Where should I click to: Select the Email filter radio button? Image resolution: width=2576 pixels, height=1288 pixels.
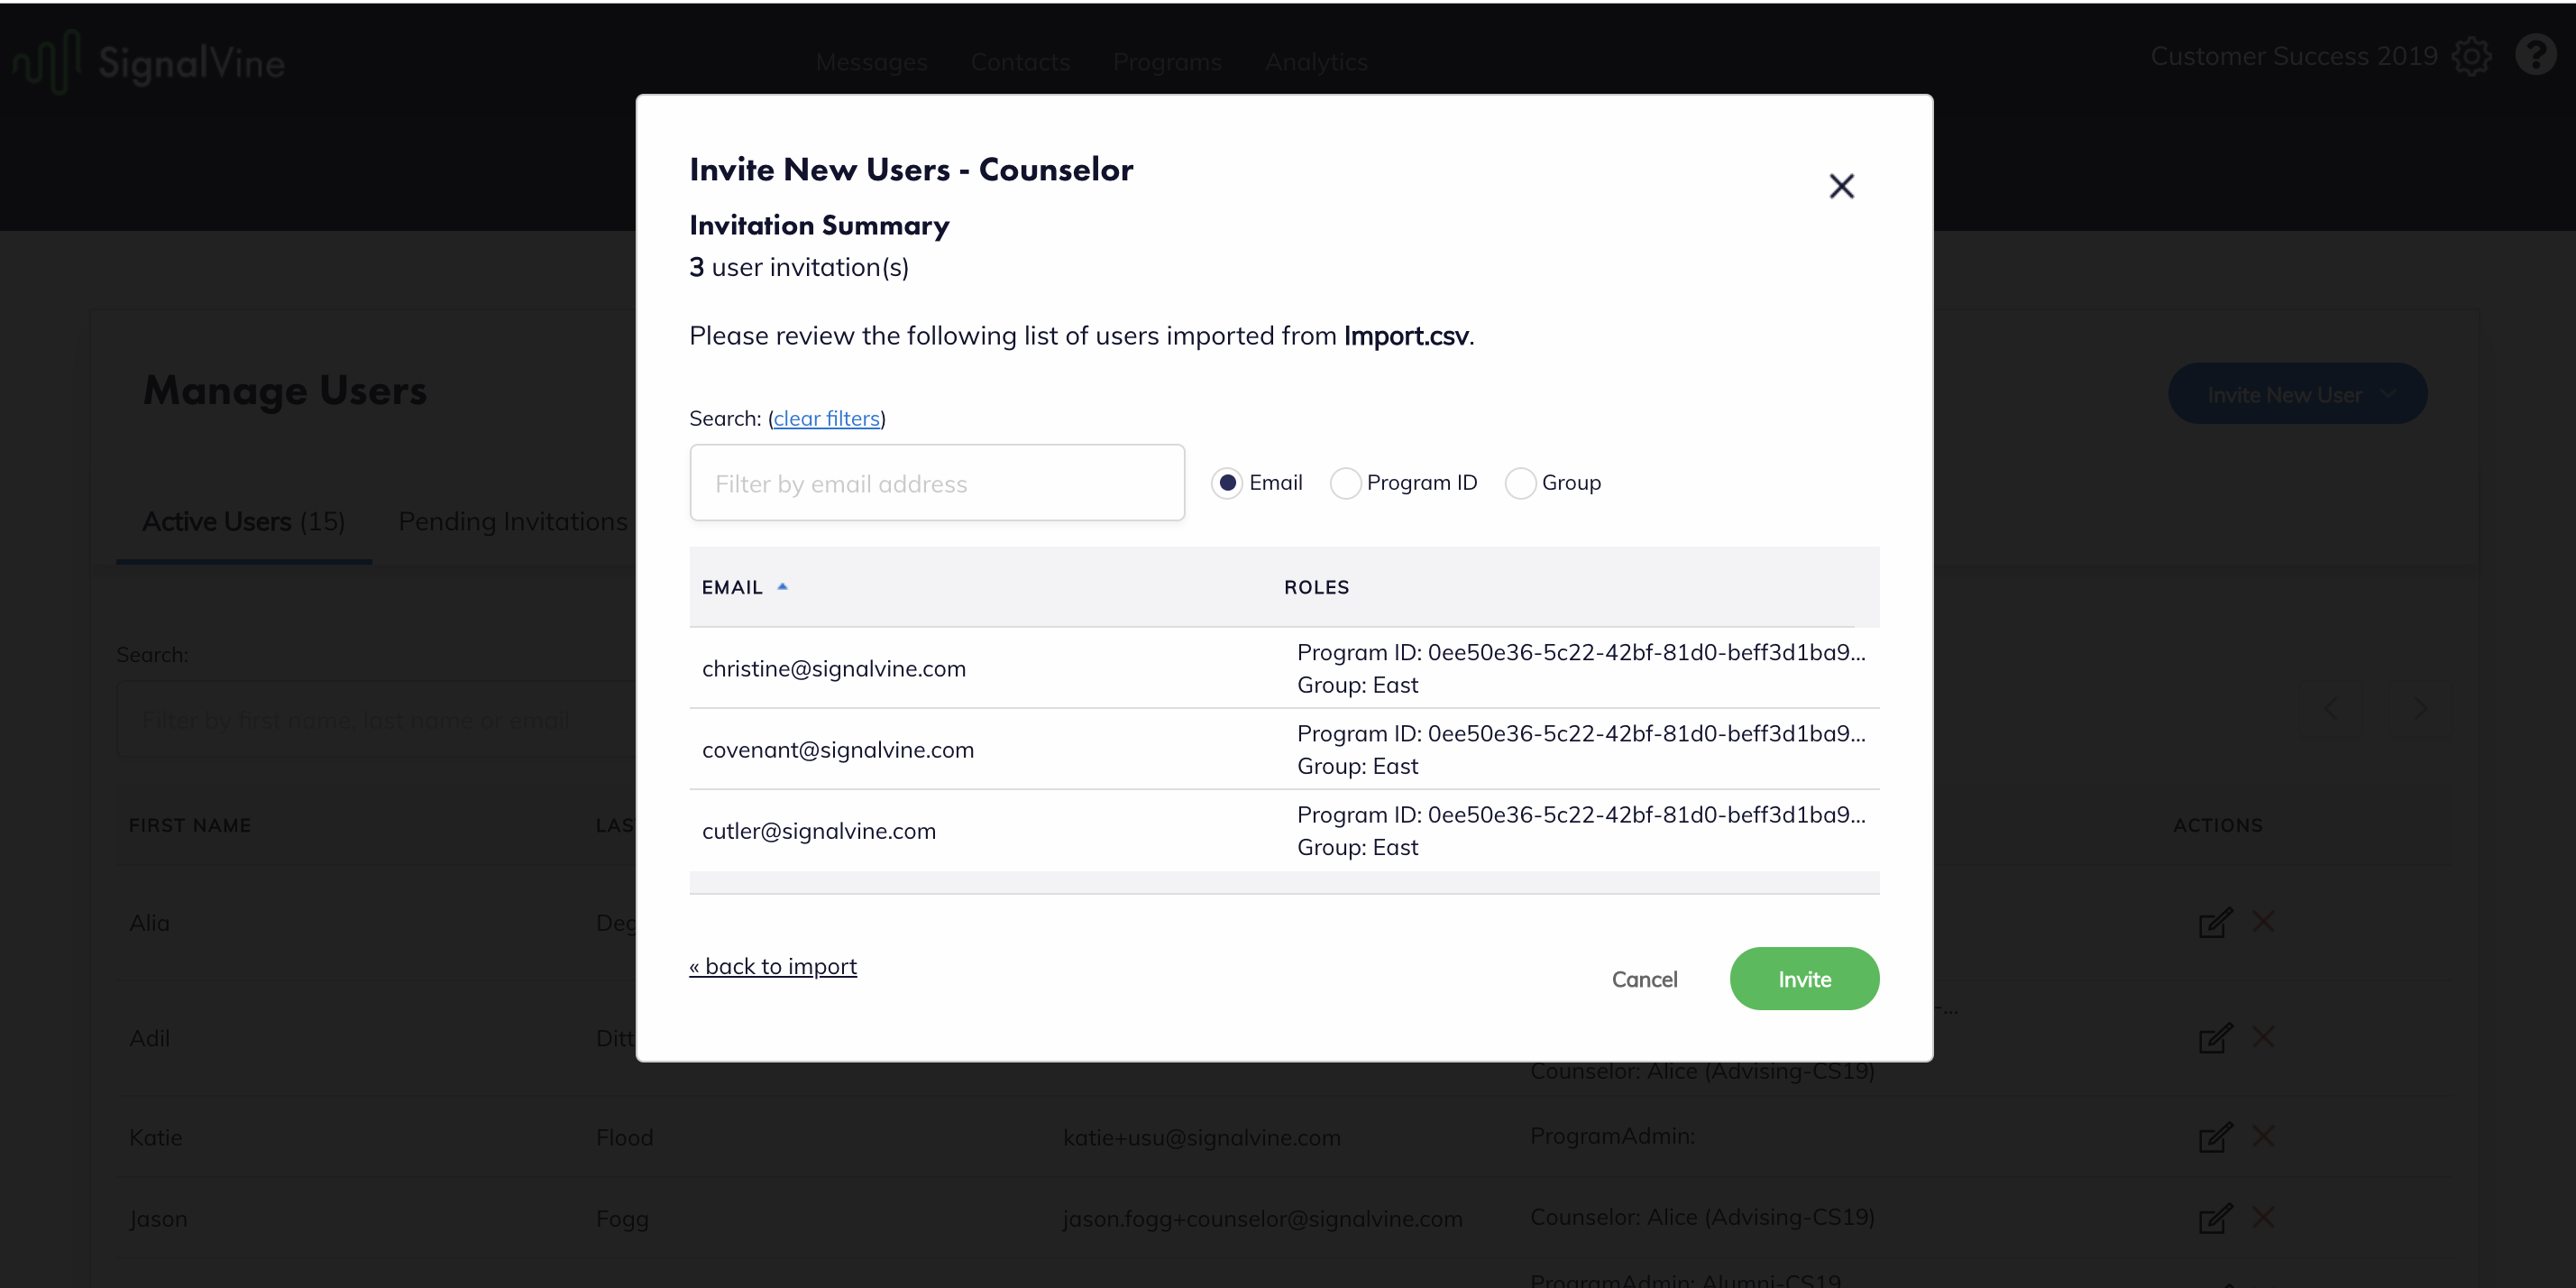[x=1227, y=483]
